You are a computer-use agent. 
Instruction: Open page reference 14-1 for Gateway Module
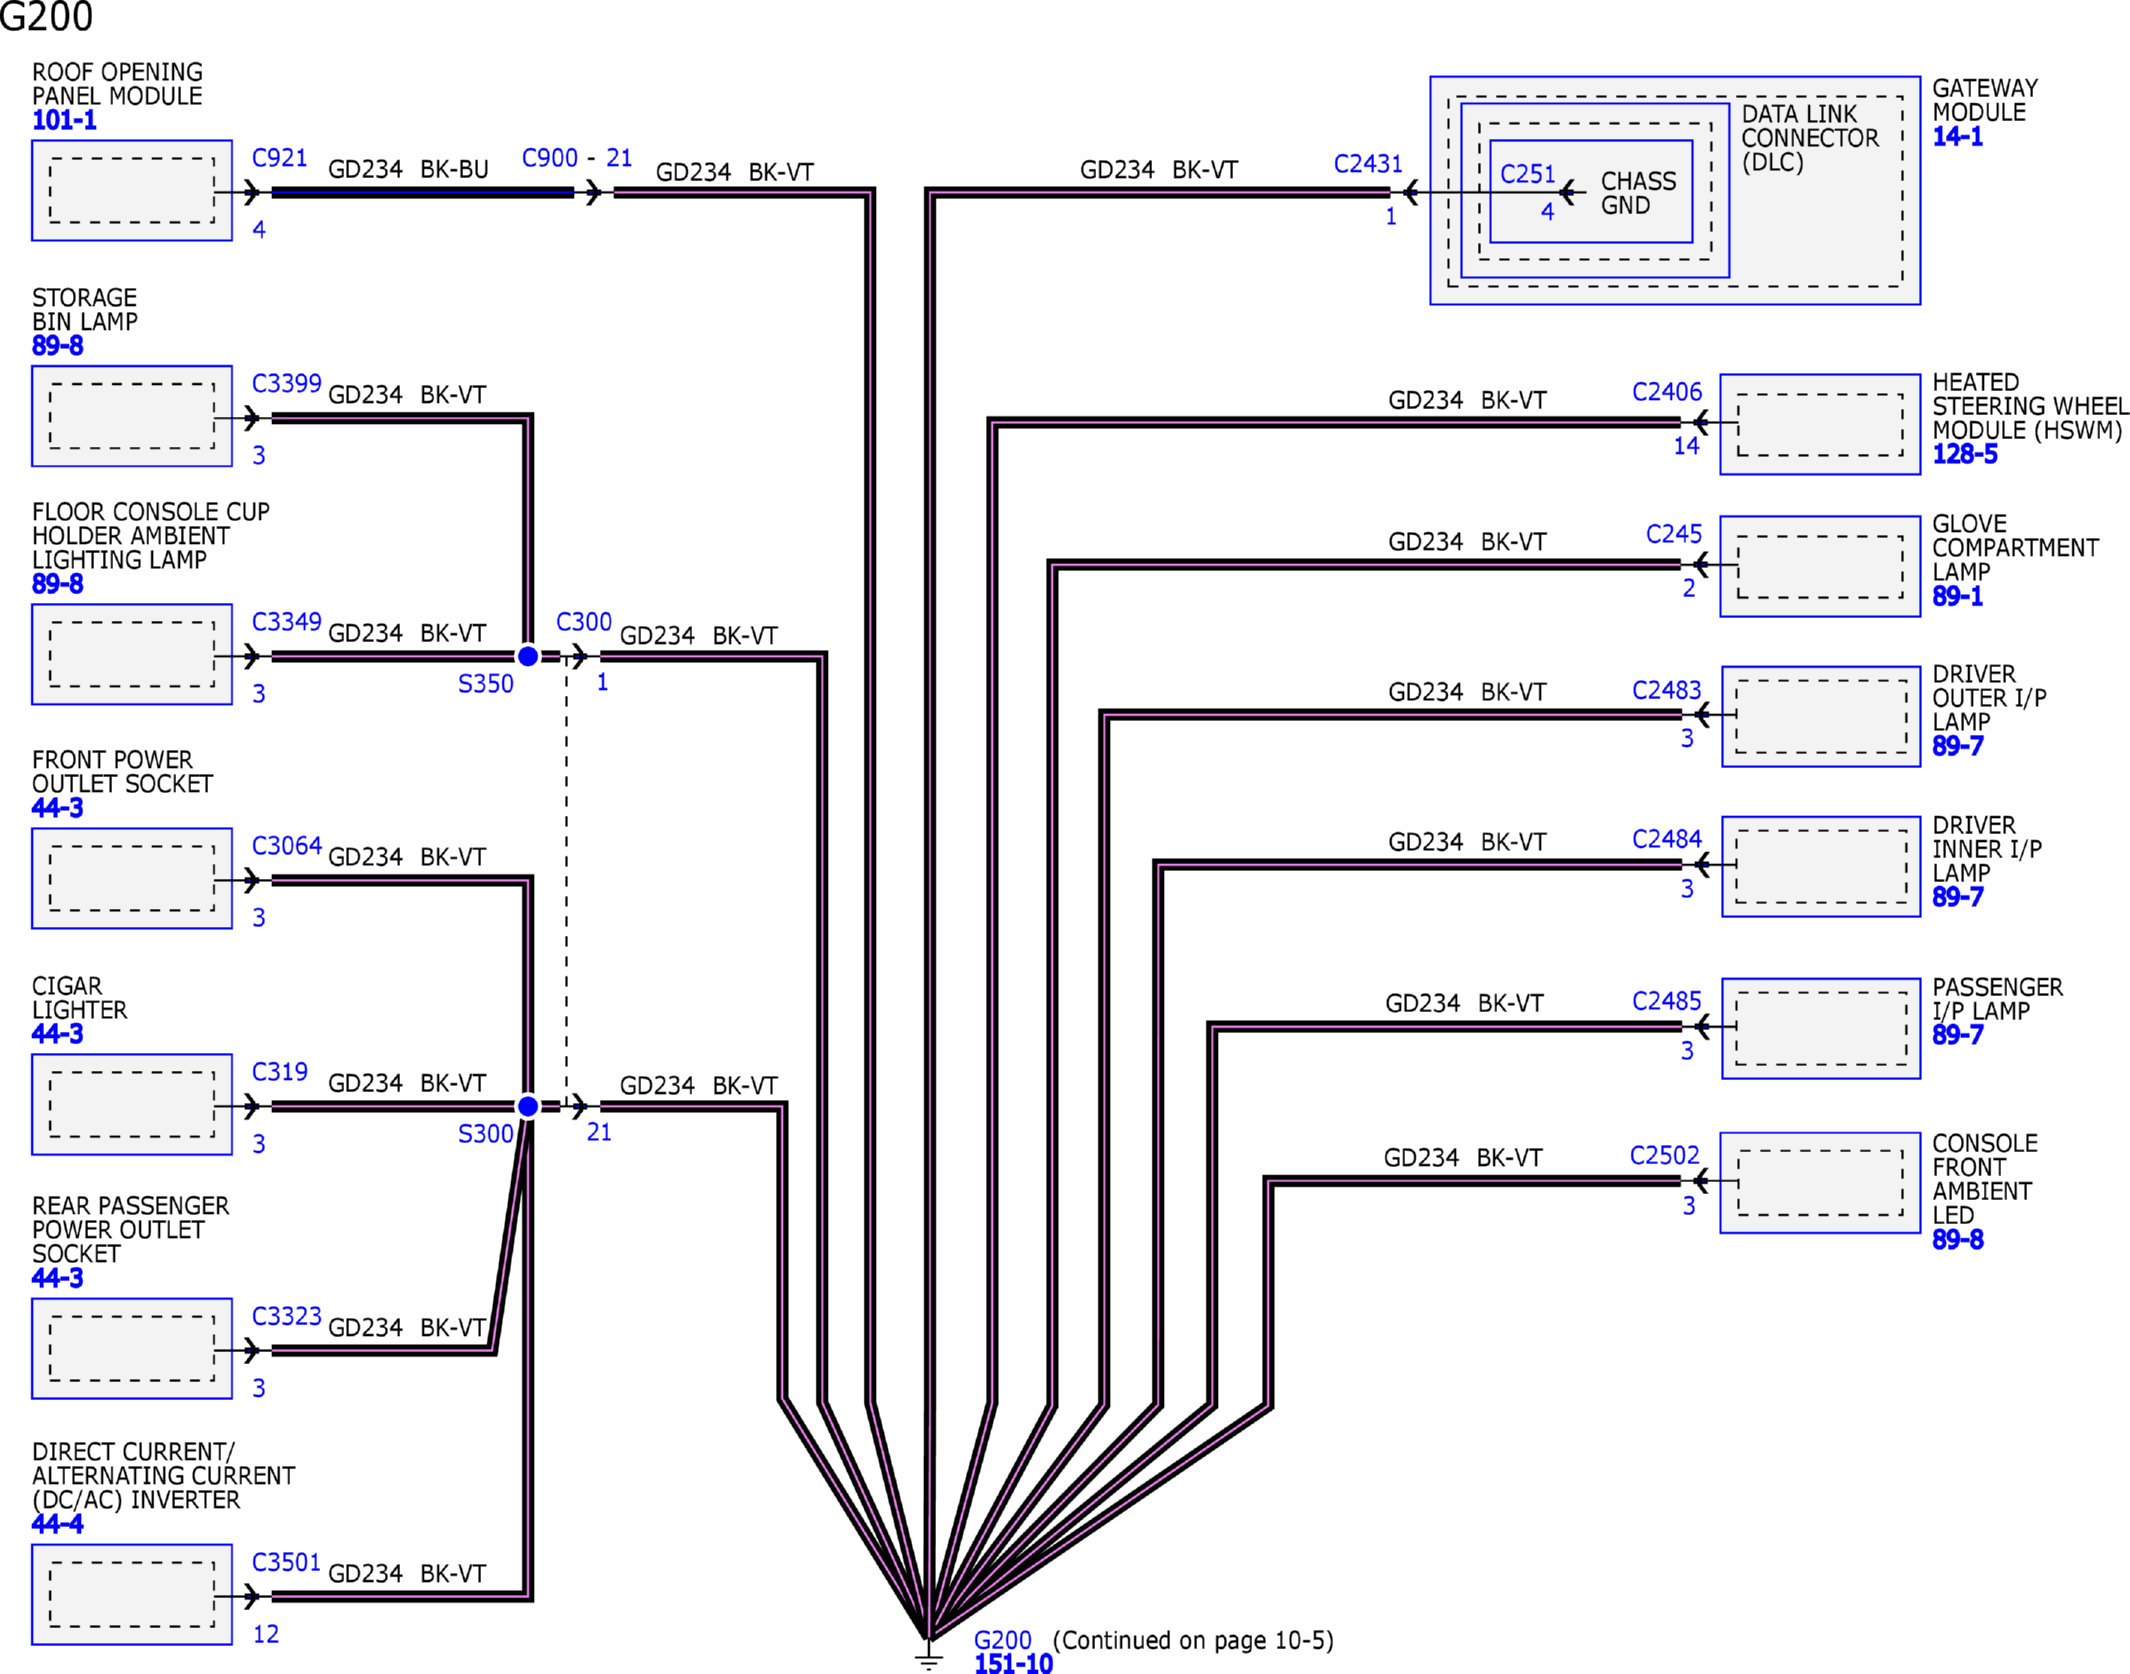[1957, 137]
